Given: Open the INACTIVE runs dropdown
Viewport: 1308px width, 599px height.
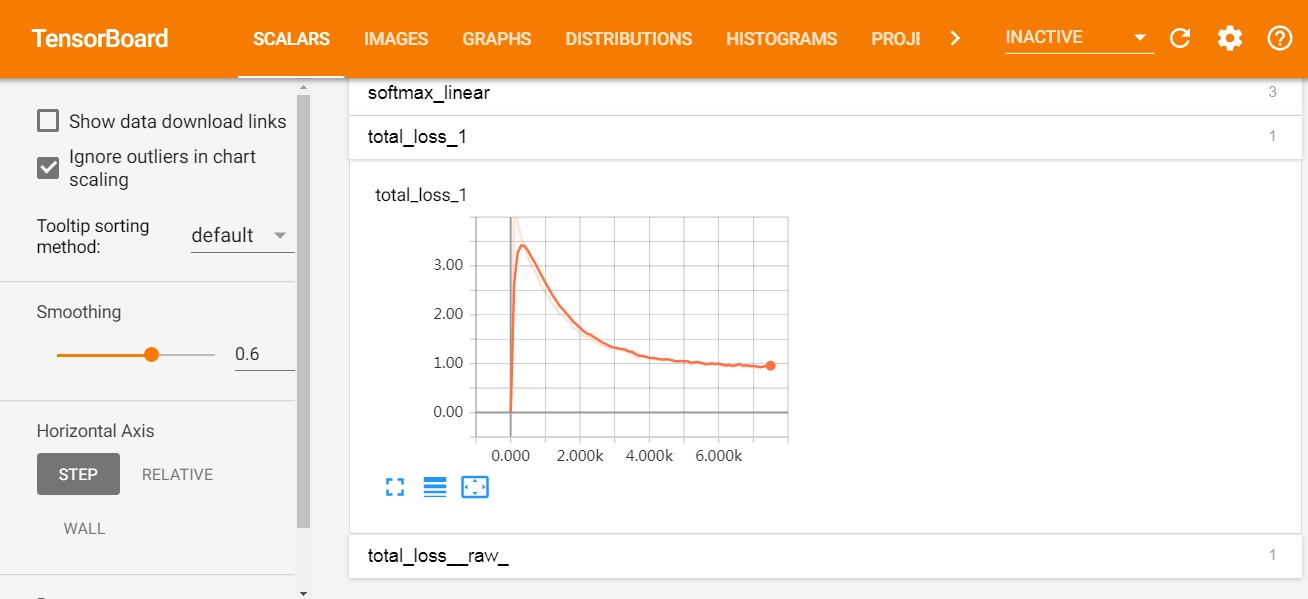Looking at the screenshot, I should tap(1078, 37).
